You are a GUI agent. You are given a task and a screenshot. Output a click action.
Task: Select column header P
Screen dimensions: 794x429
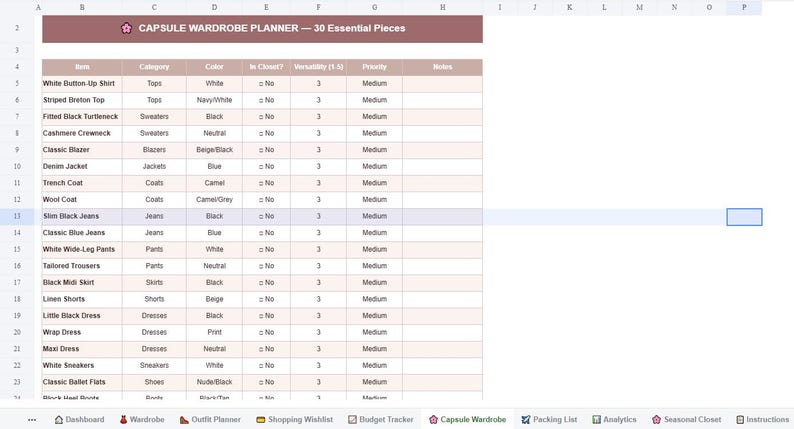point(744,8)
